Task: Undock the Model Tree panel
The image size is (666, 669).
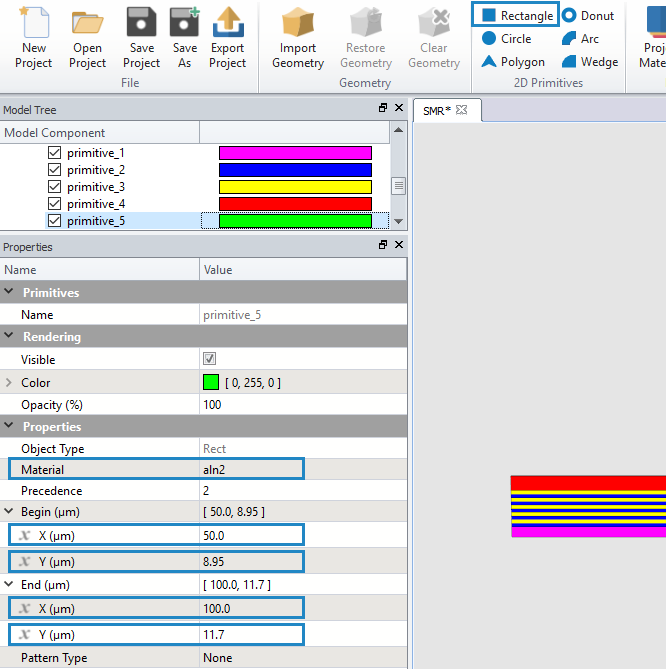Action: click(x=383, y=108)
